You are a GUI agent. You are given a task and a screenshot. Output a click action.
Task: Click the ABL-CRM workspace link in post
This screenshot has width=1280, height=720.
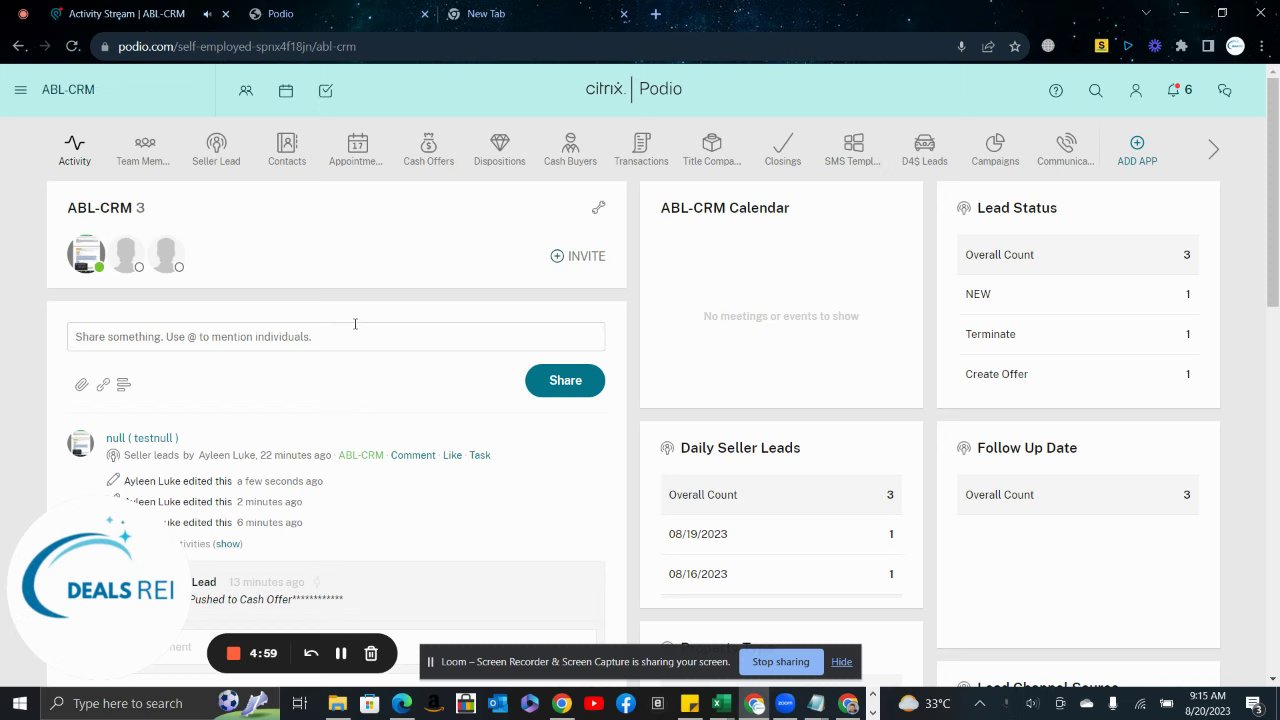point(361,455)
